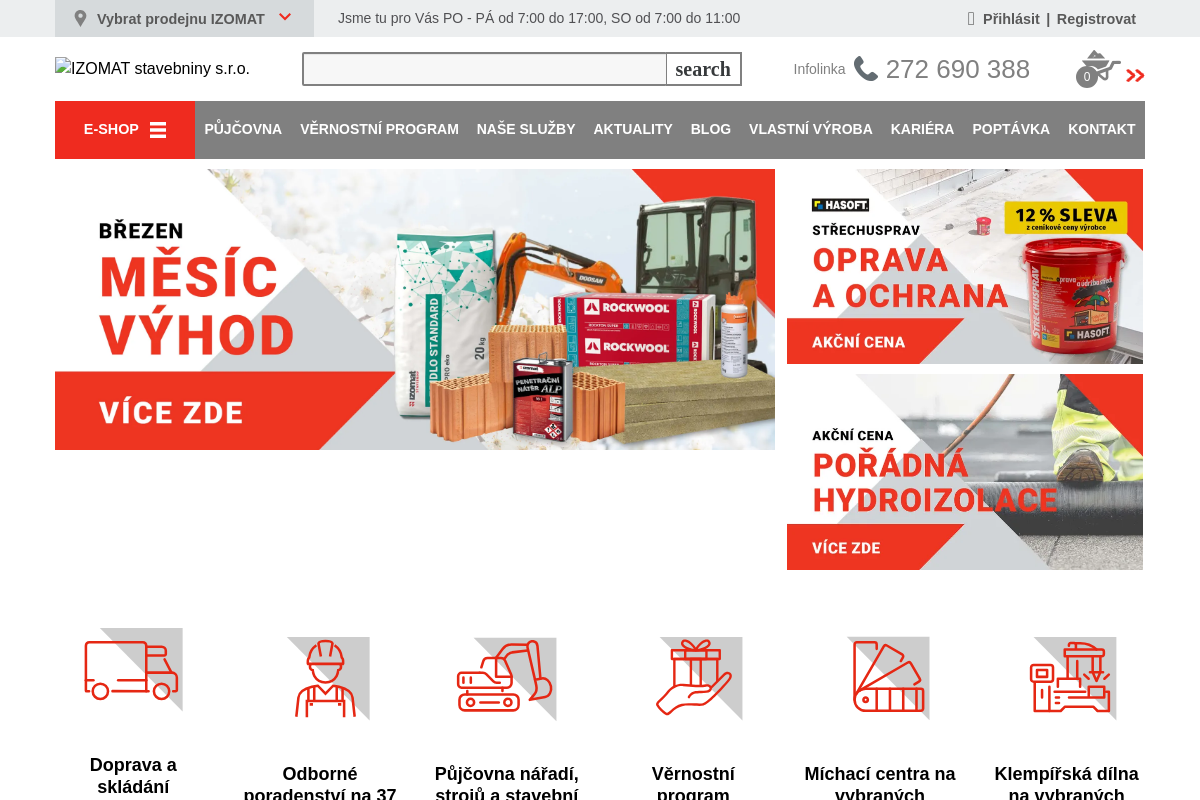Click the Věrnostní program heading below icons
The width and height of the screenshot is (1200, 800).
693,784
